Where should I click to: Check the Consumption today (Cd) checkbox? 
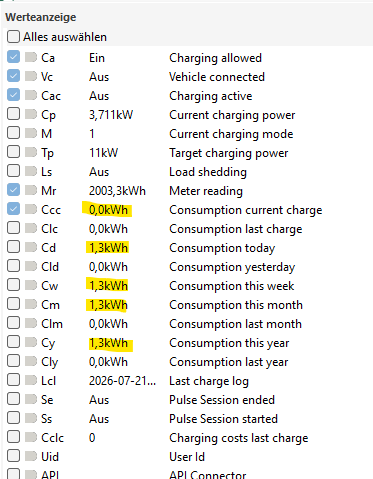13,247
